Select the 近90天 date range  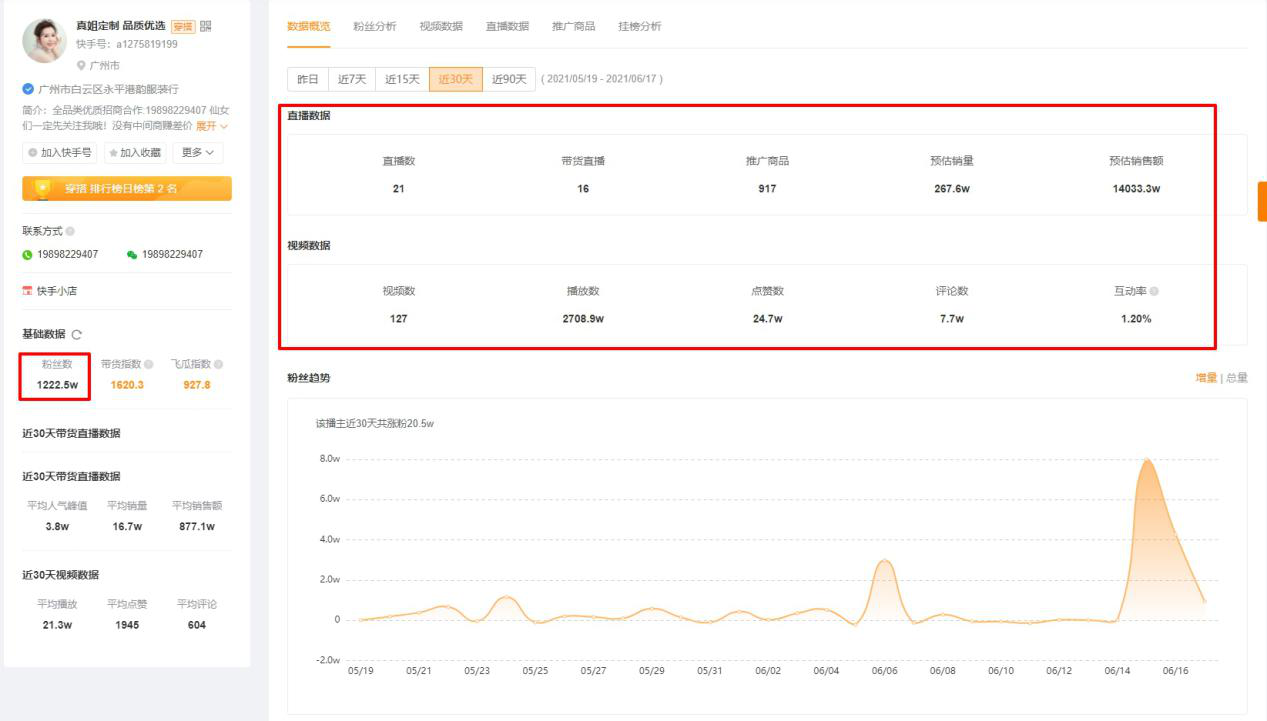click(x=509, y=79)
